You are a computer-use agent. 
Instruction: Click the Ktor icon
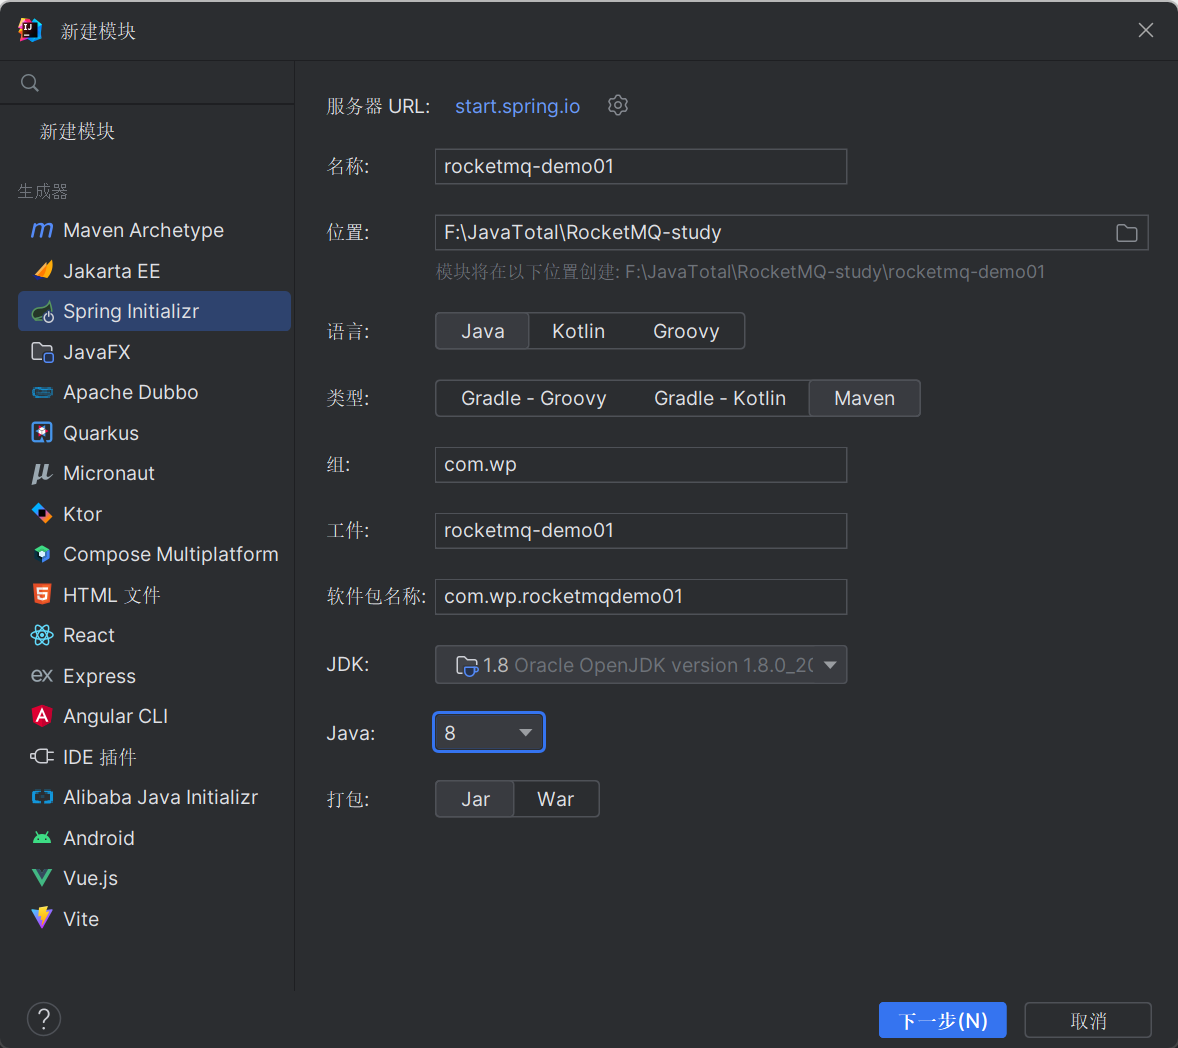pos(42,514)
